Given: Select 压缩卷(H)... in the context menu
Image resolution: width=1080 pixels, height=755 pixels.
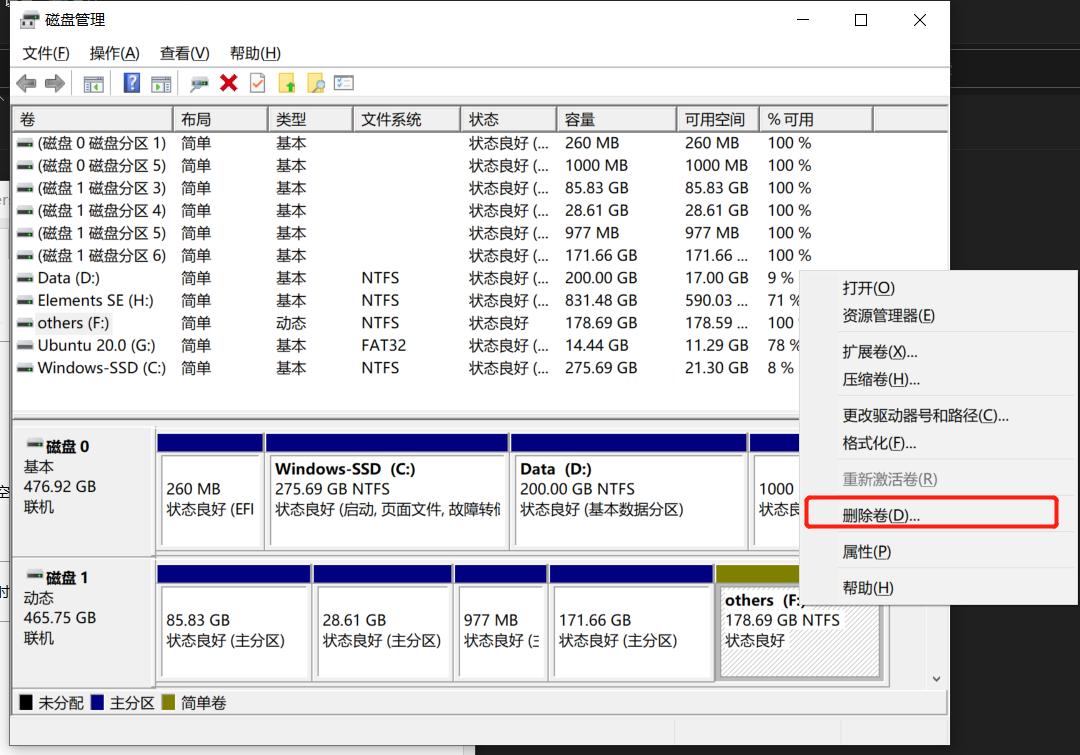Looking at the screenshot, I should (x=938, y=380).
